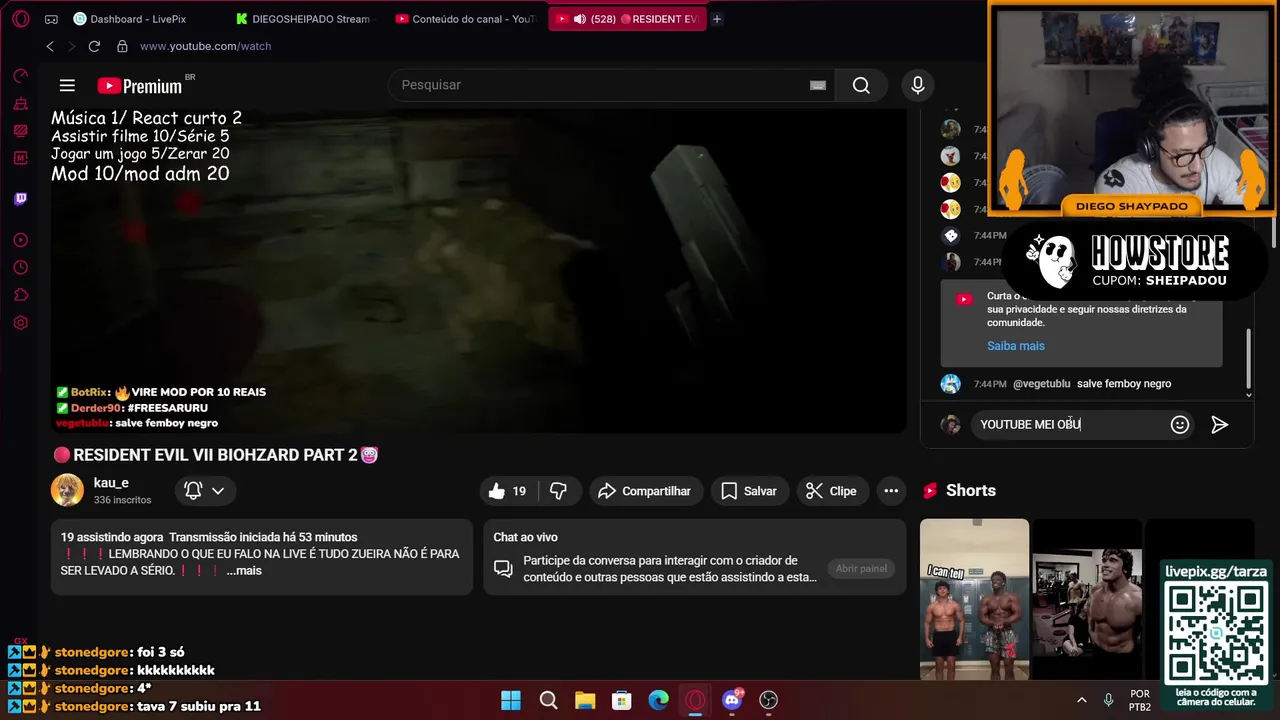Click the address bar URL

click(205, 46)
